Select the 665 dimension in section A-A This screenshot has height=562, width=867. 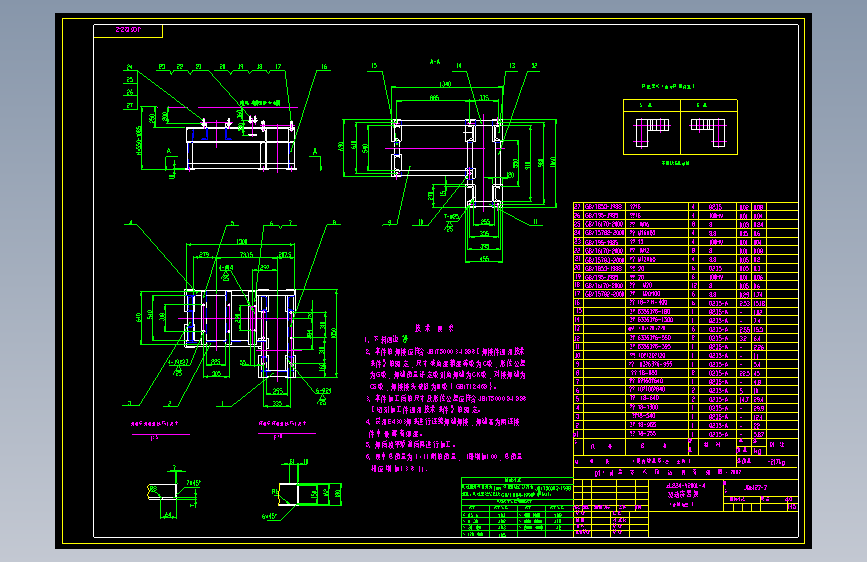point(434,98)
